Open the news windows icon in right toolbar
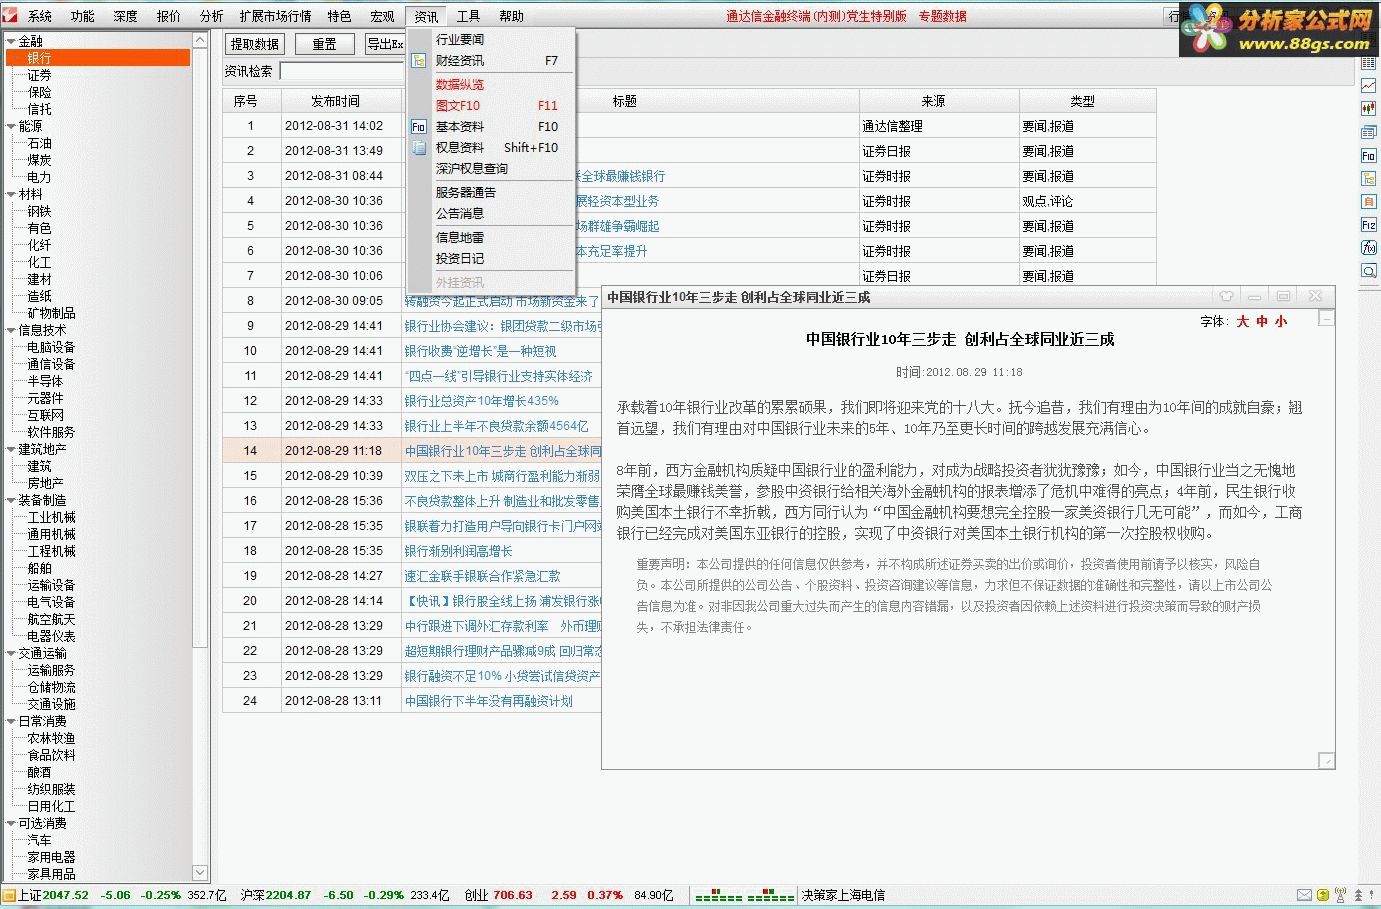This screenshot has height=909, width=1381. pos(1369,132)
